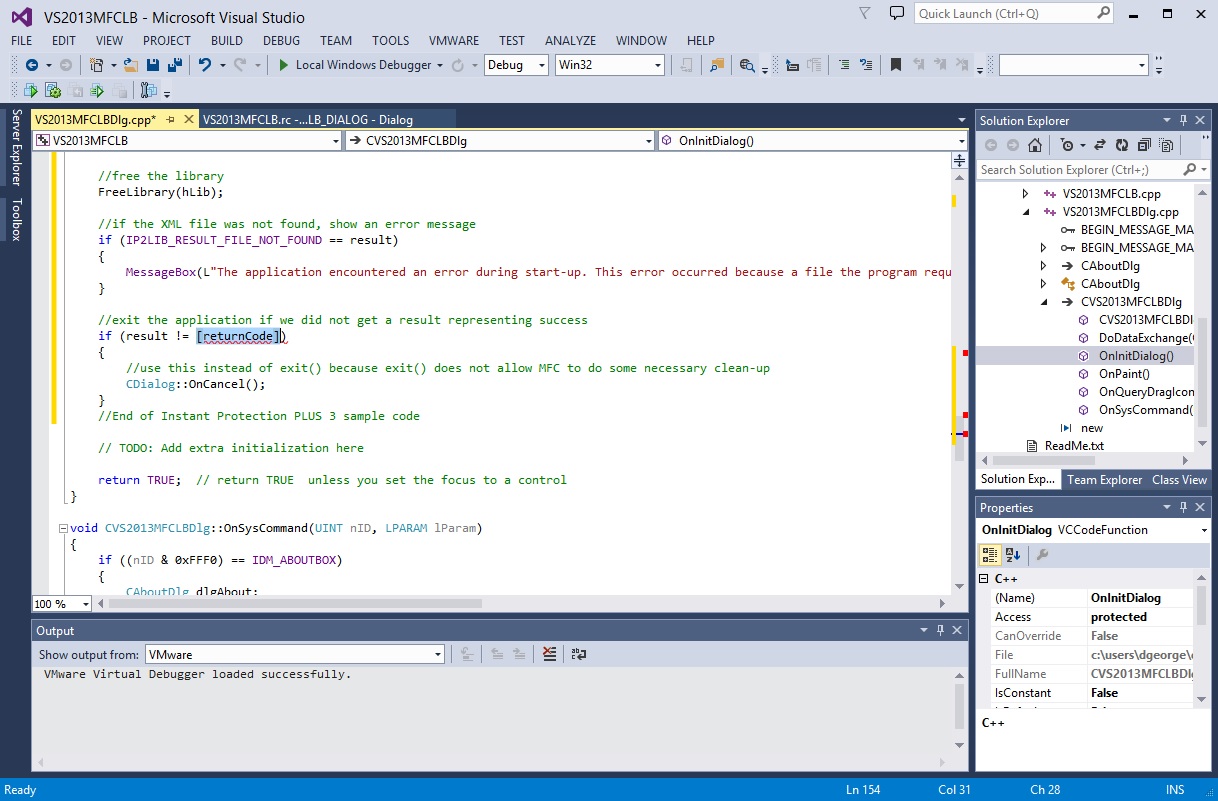Viewport: 1218px width, 801px height.
Task: Switch to the Team Explorer tab
Action: pos(1104,480)
